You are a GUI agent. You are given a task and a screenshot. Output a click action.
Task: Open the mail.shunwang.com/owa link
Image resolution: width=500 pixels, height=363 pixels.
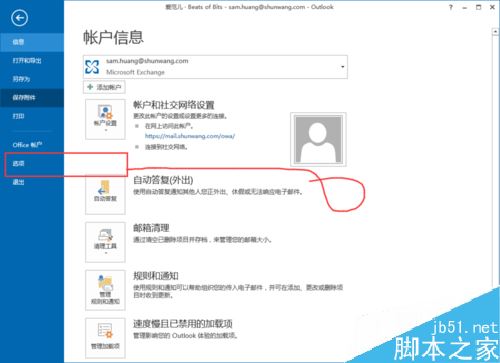[190, 136]
